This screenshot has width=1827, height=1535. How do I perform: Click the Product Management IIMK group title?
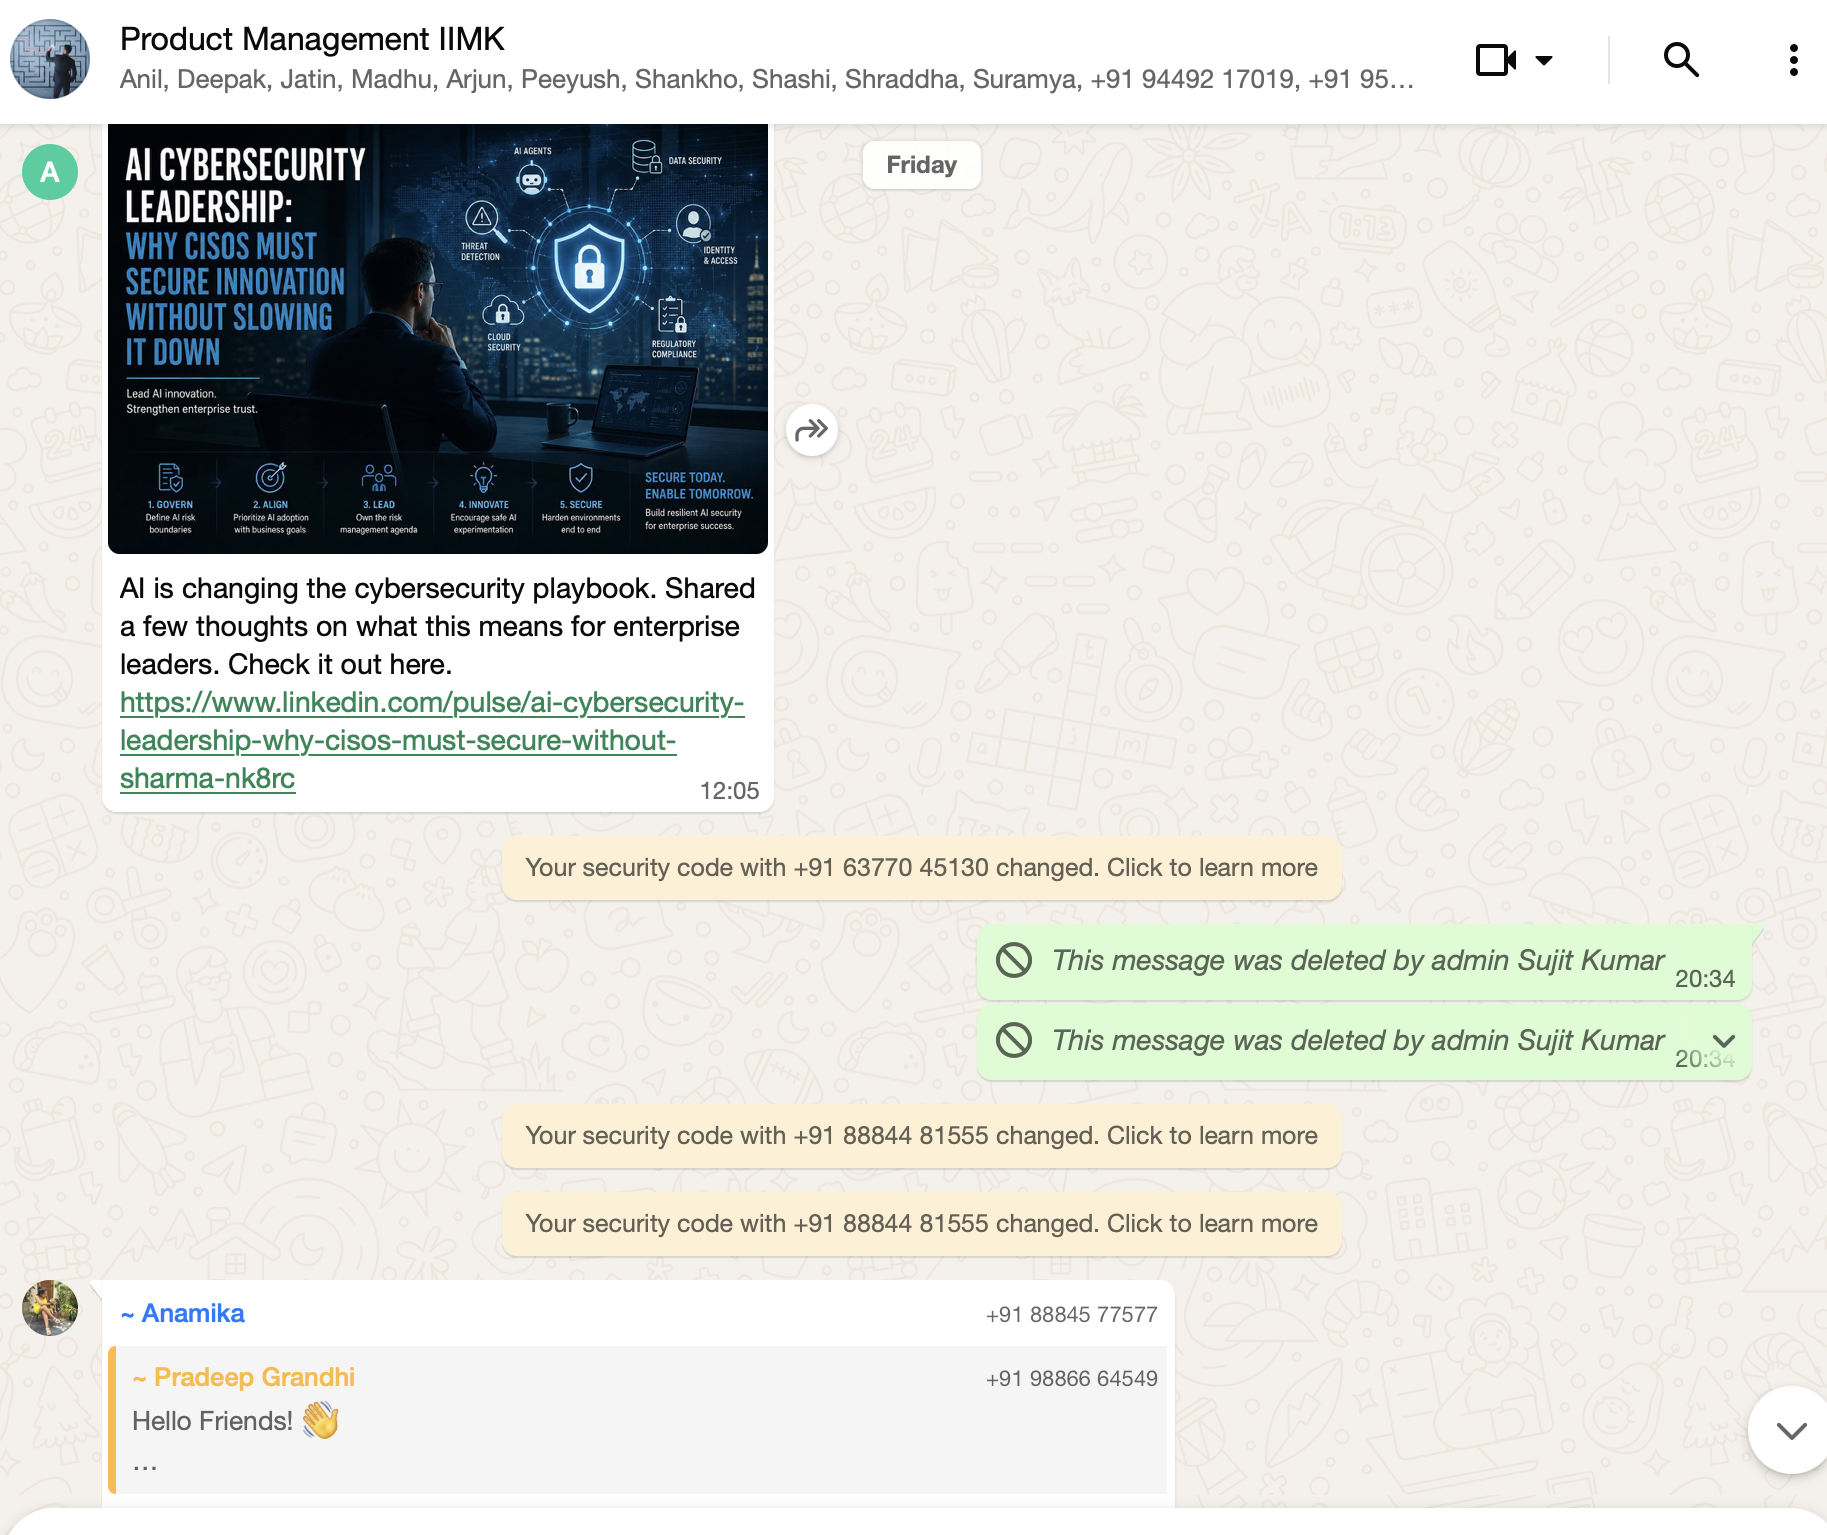[312, 39]
